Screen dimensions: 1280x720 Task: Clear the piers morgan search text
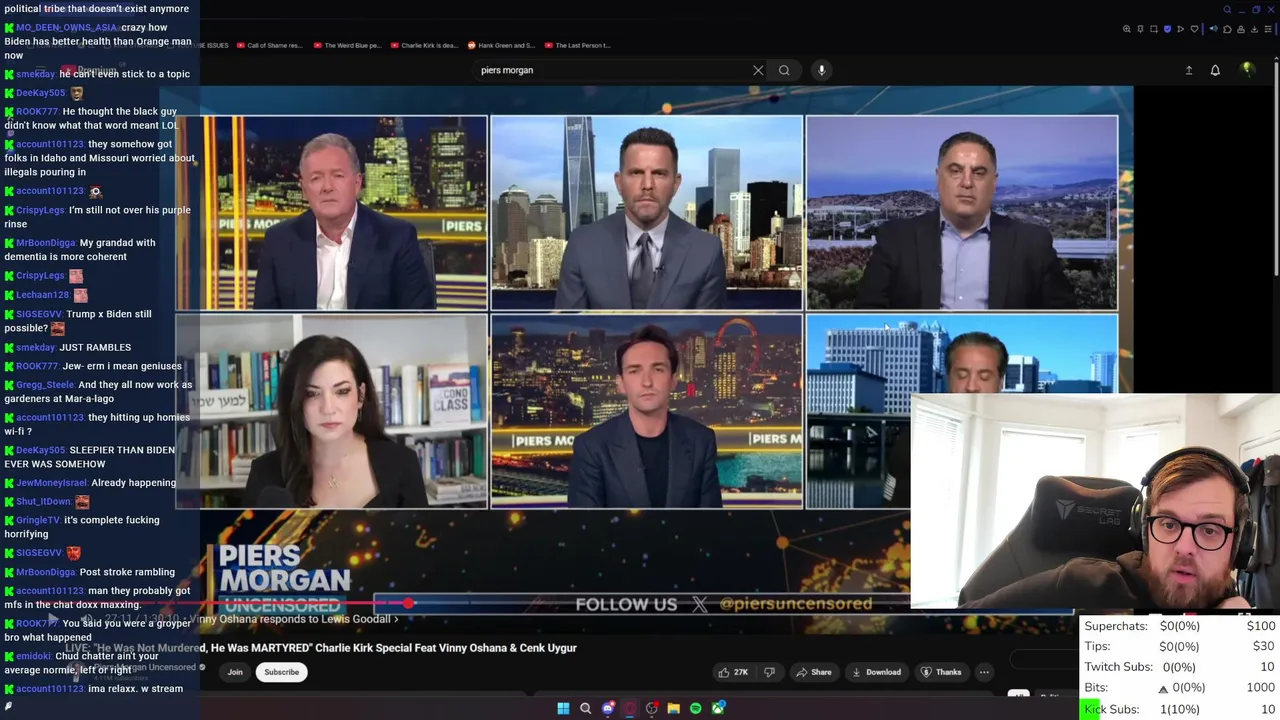tap(758, 70)
